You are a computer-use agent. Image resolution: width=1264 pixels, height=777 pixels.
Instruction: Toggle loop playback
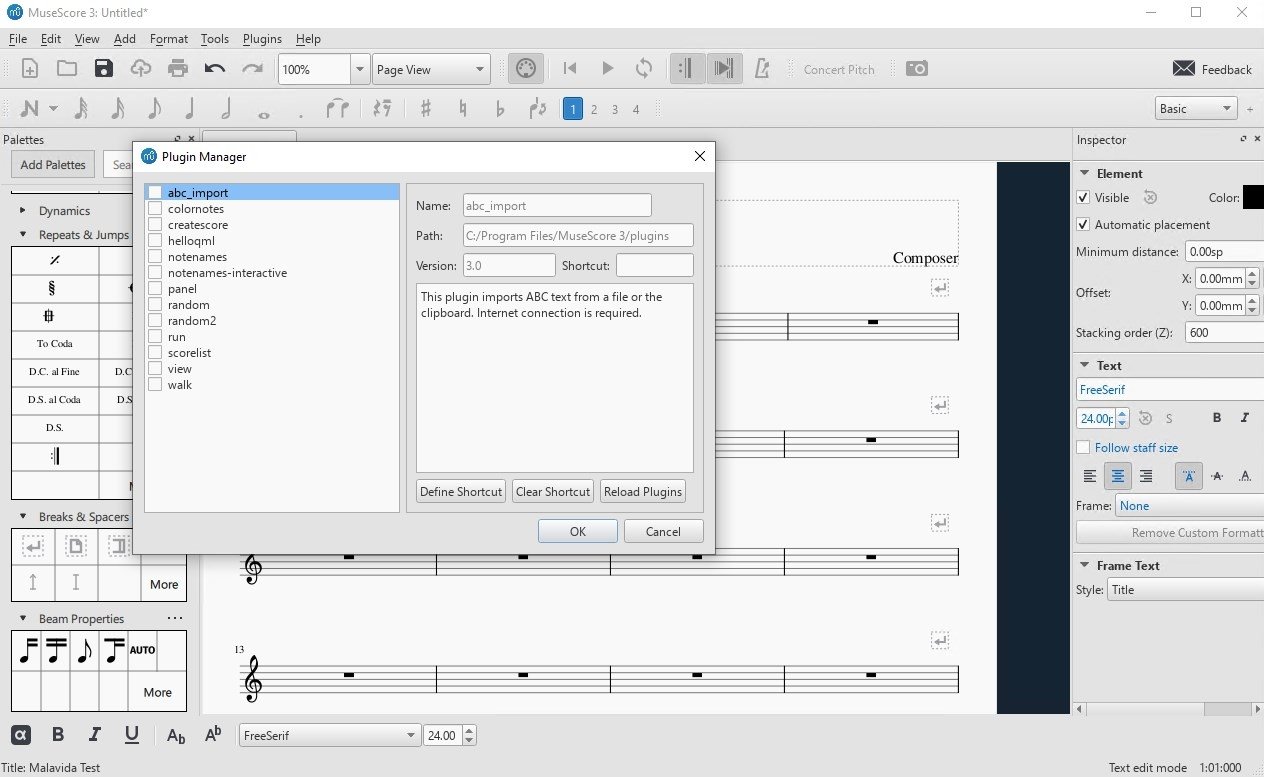point(644,69)
